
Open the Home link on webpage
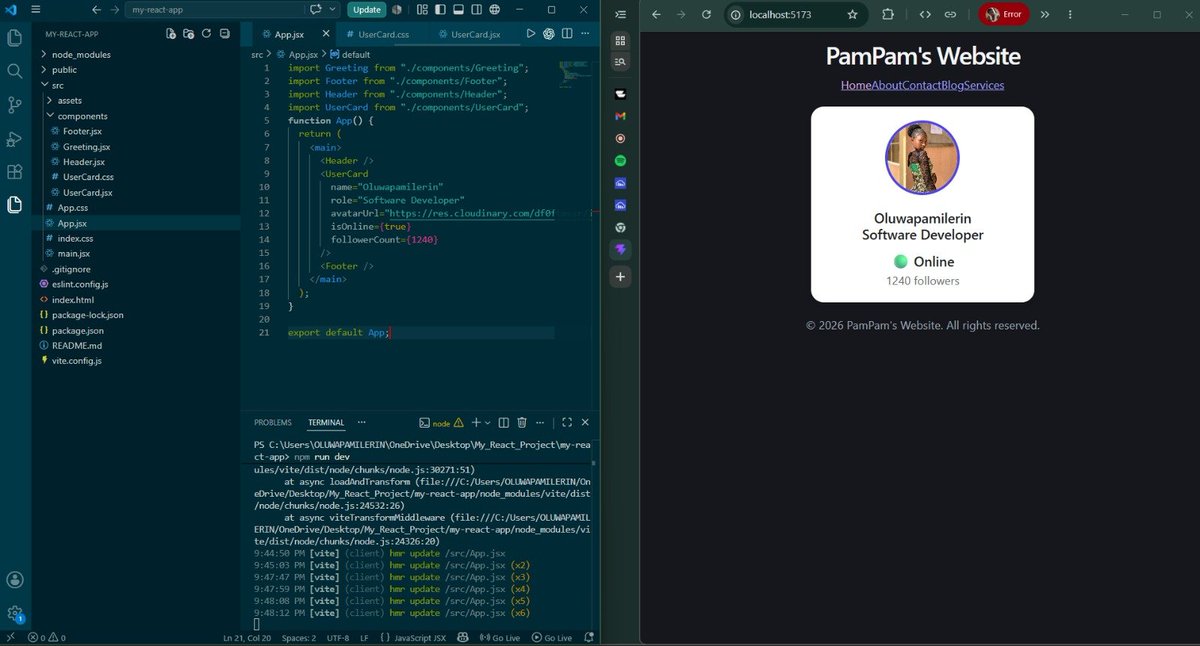856,85
